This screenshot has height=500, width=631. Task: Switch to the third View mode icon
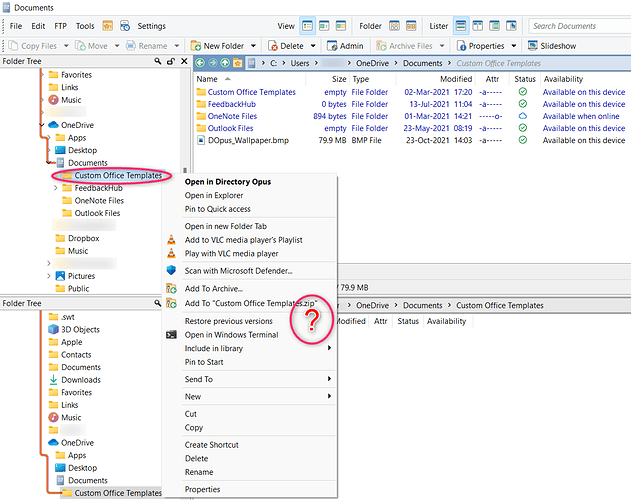click(340, 26)
